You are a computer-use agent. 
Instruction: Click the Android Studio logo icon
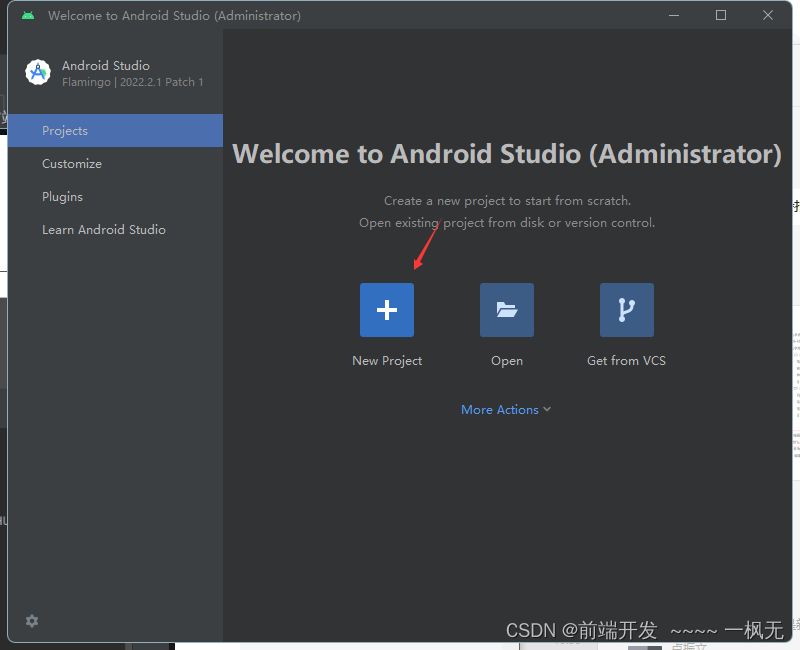pos(38,72)
